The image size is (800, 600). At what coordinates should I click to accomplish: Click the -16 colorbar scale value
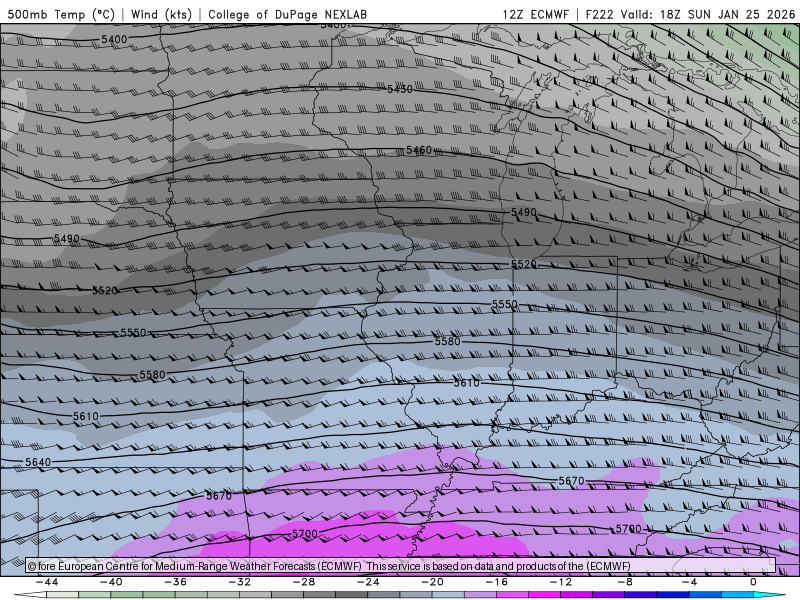pos(497,582)
